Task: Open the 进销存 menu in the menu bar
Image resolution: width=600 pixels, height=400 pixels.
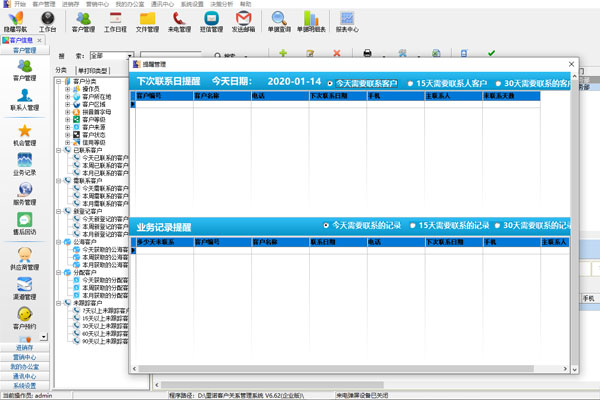Action: click(70, 4)
